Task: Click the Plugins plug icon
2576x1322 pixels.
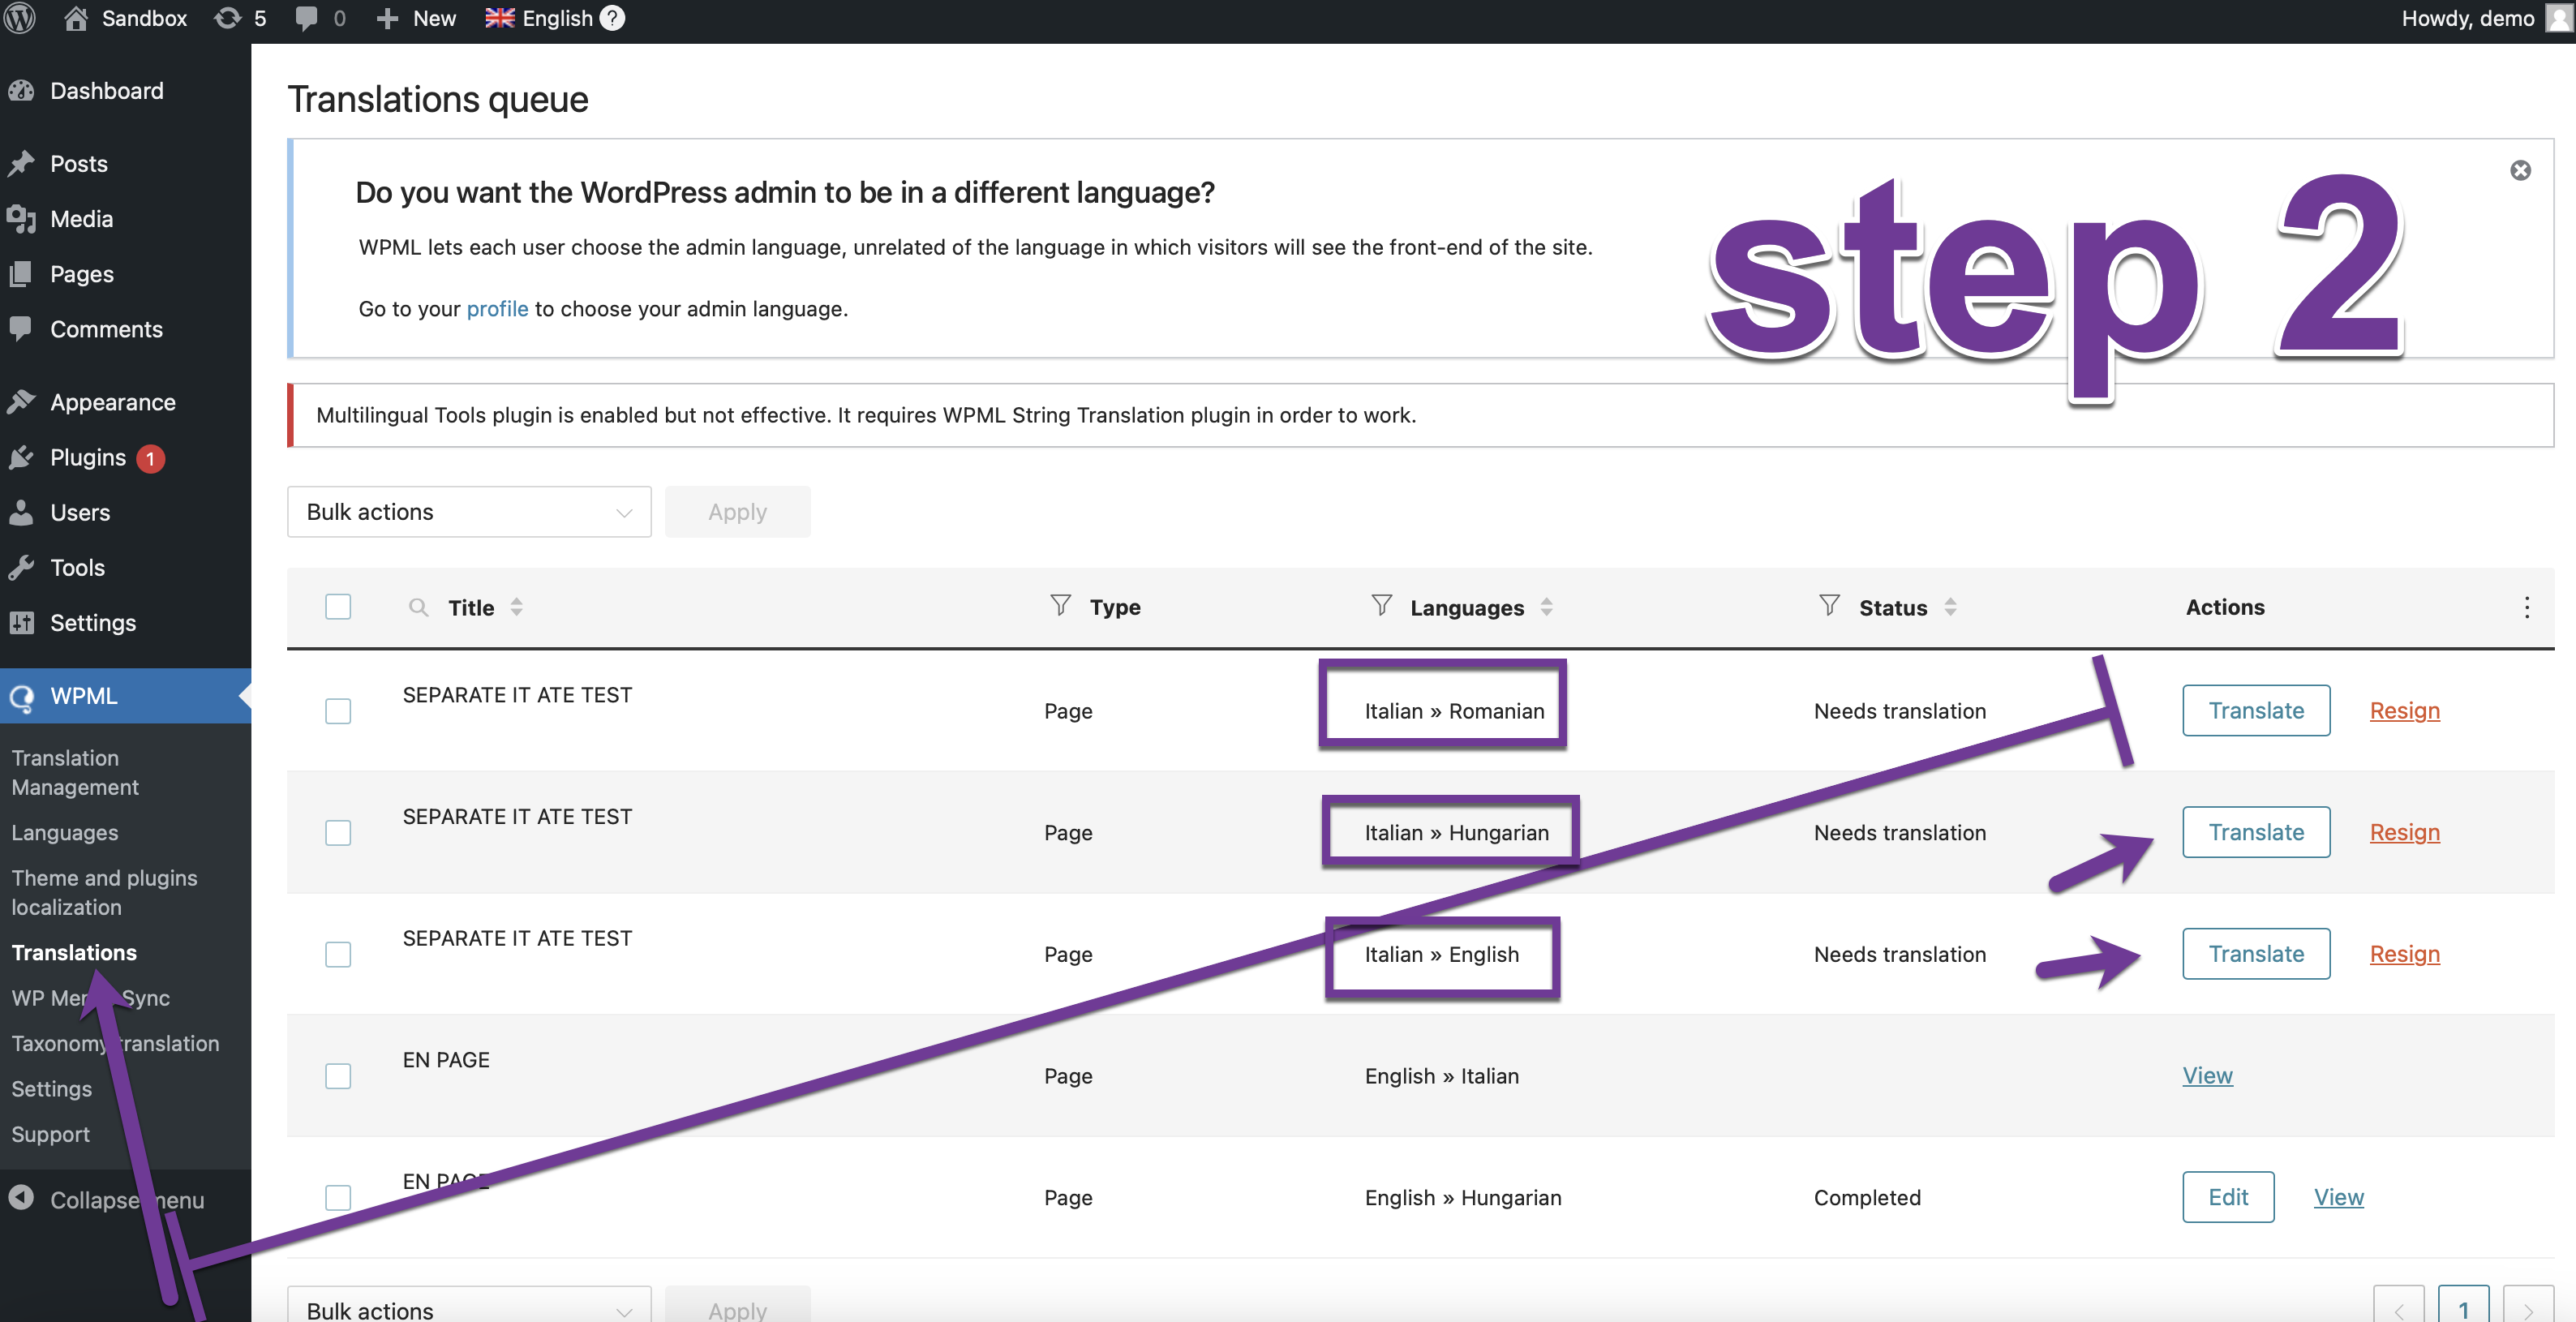Action: (x=21, y=457)
